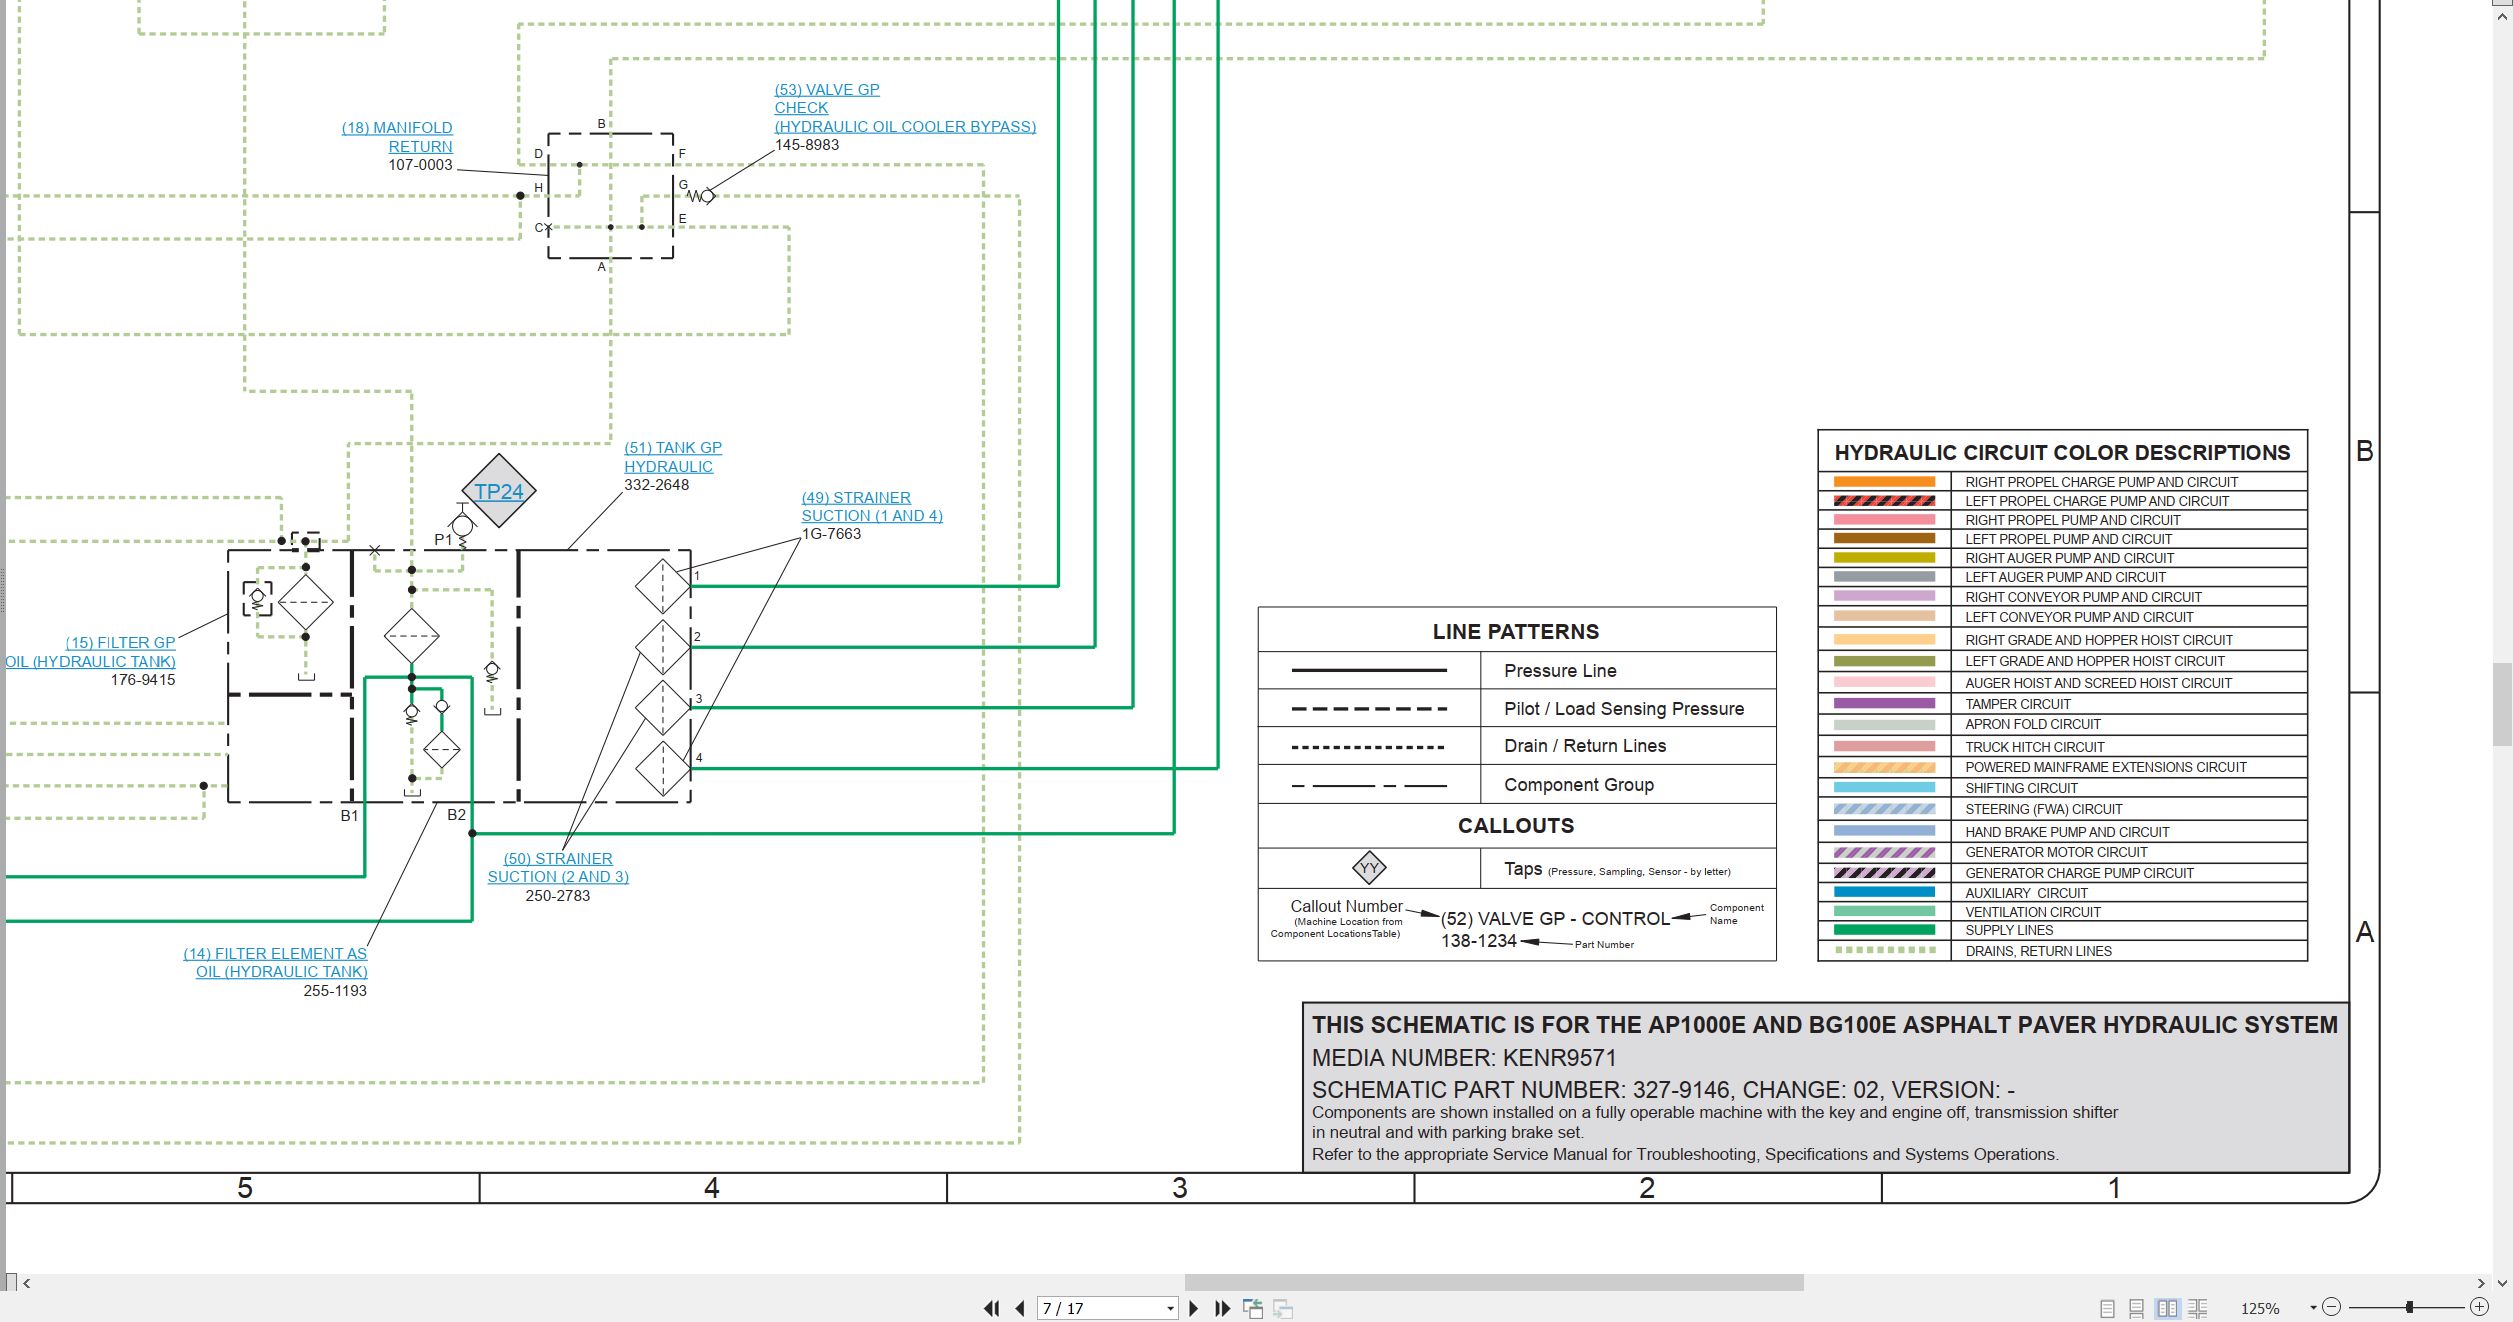Click the SCHEMATIC PART NUMBER: 327-9146 line
This screenshot has width=2513, height=1322.
click(1663, 1090)
